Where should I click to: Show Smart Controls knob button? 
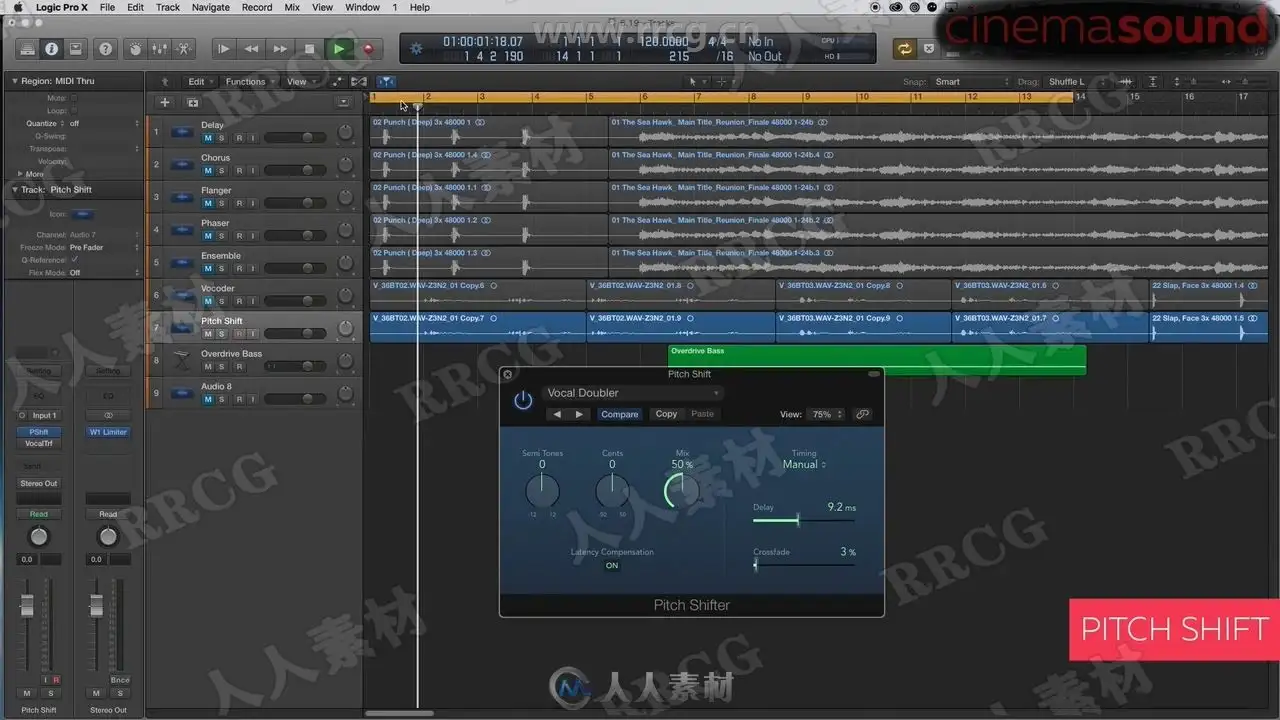coord(136,48)
